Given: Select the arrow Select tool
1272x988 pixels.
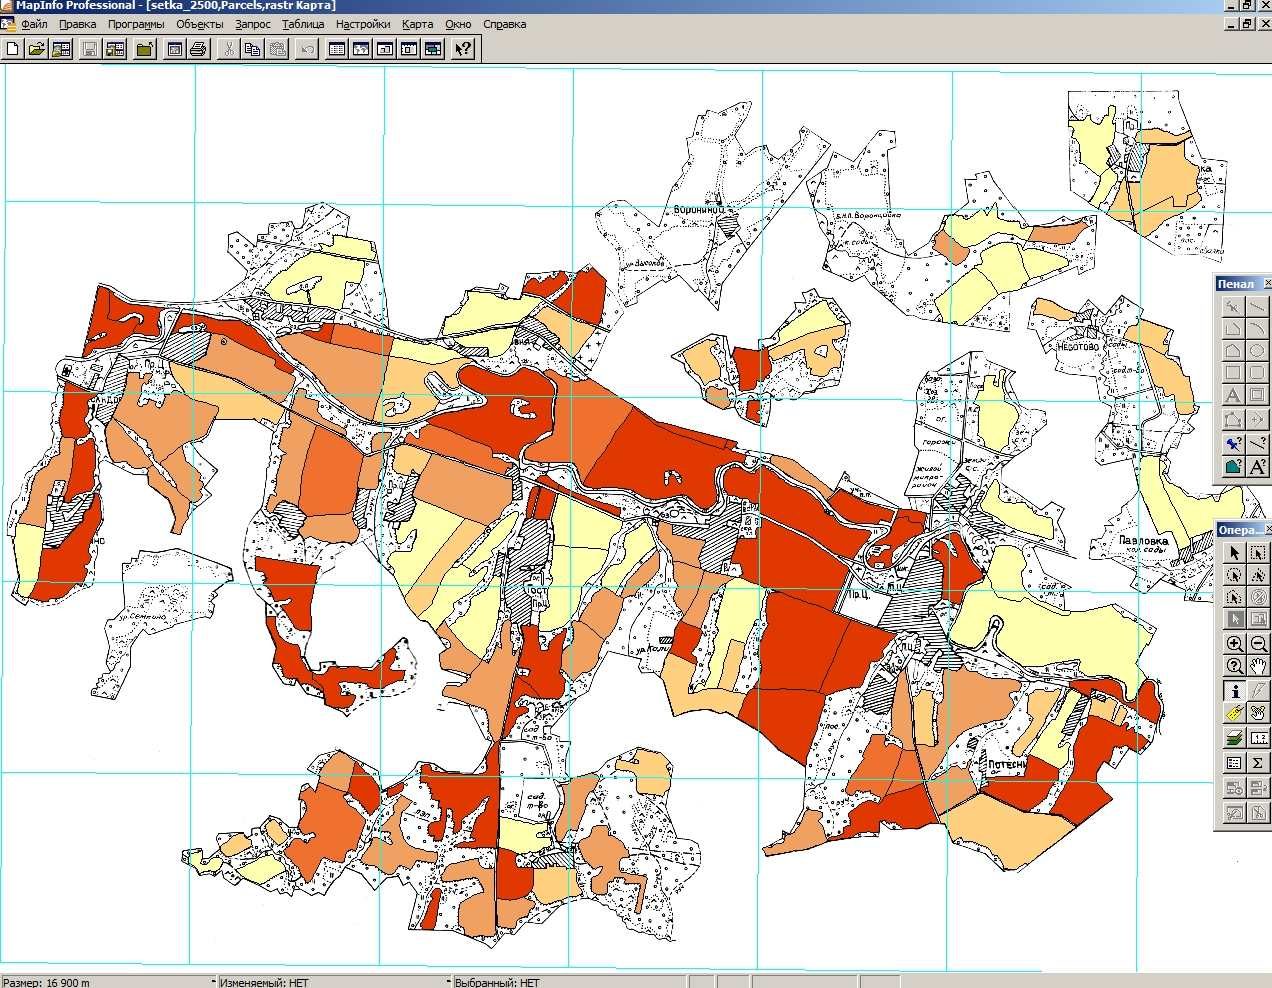Looking at the screenshot, I should [1235, 553].
